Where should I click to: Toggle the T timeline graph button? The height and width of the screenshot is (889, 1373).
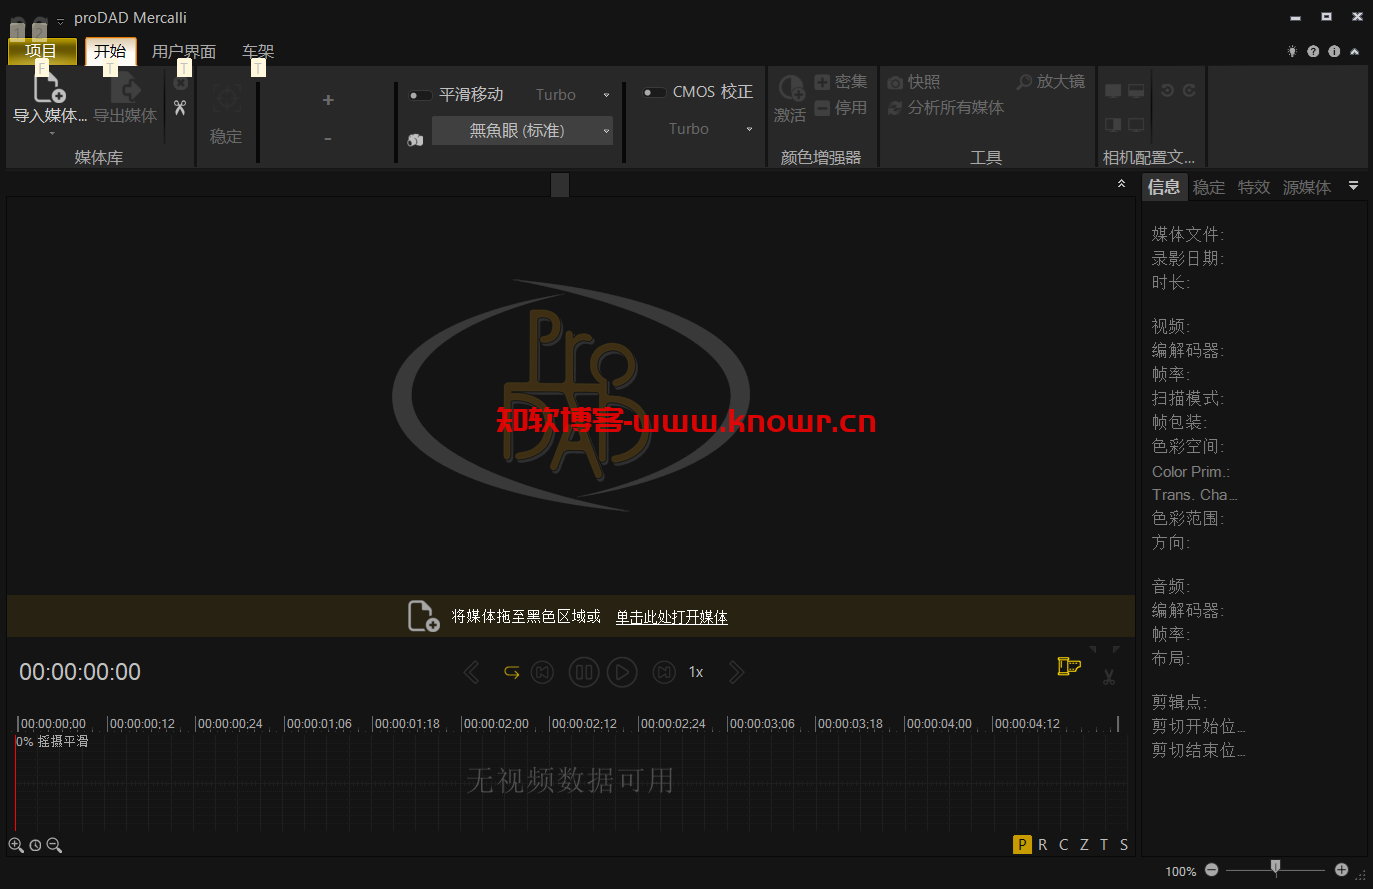(x=1104, y=844)
